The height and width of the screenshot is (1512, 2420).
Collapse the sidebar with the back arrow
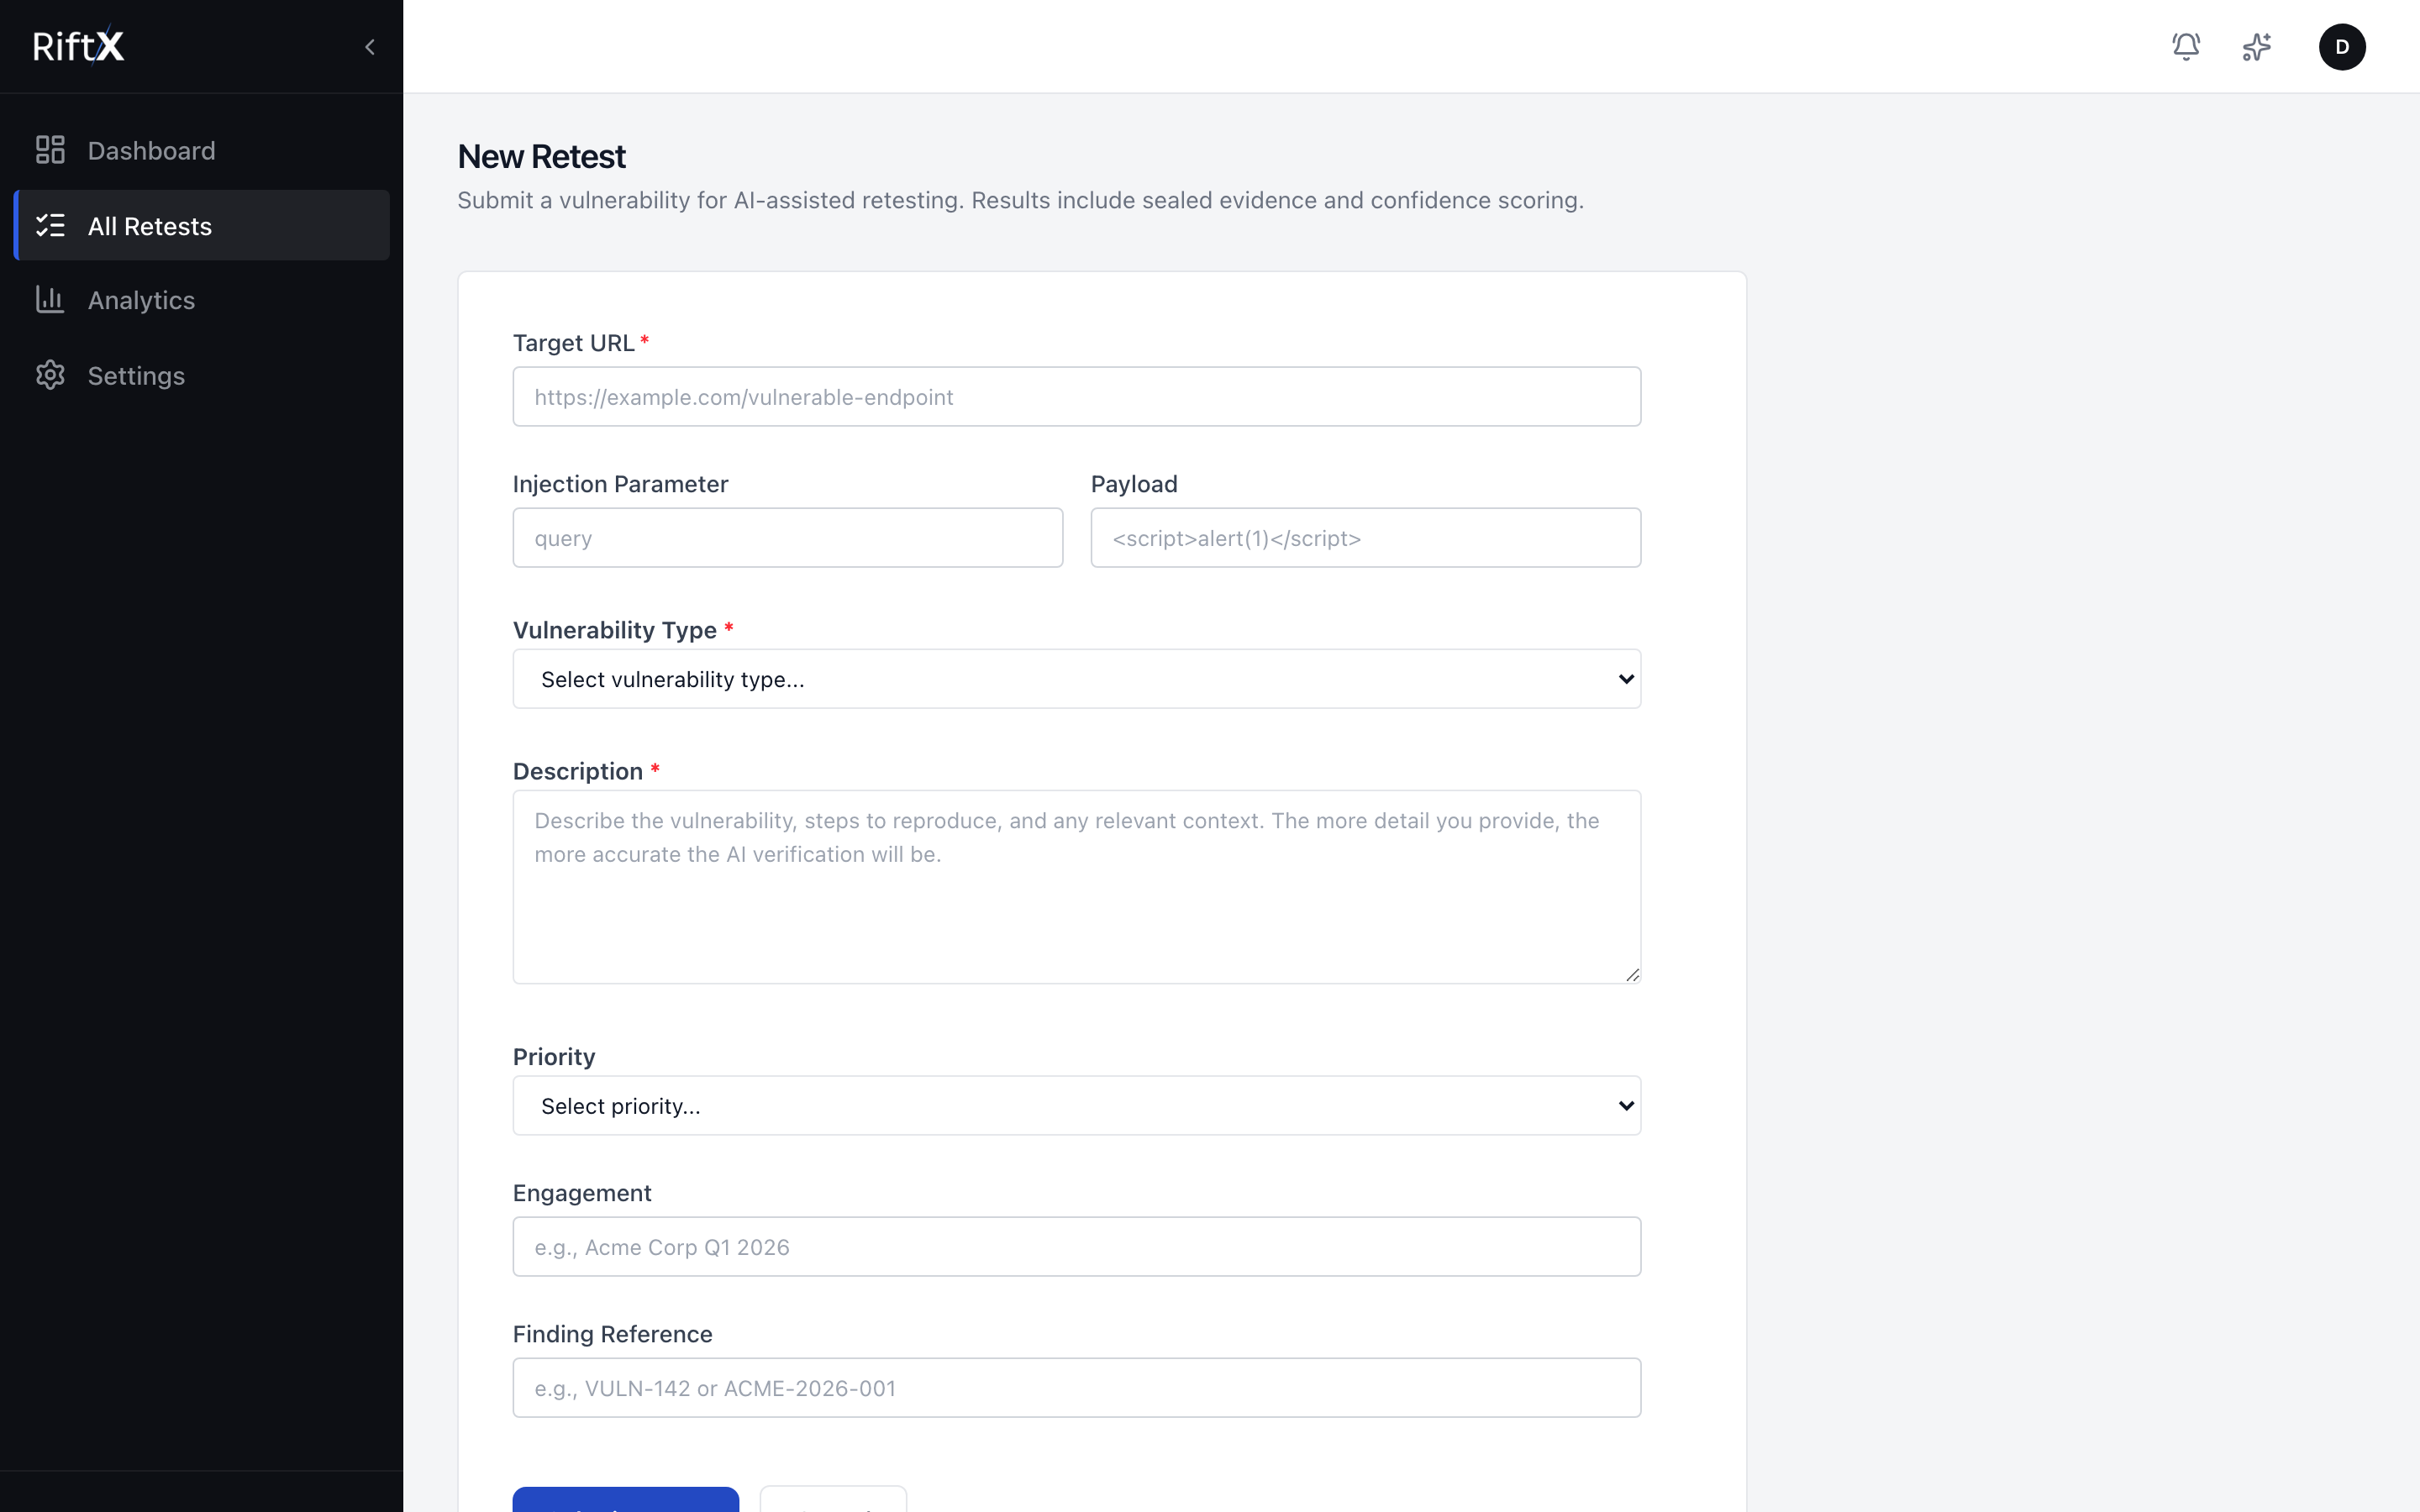click(369, 46)
